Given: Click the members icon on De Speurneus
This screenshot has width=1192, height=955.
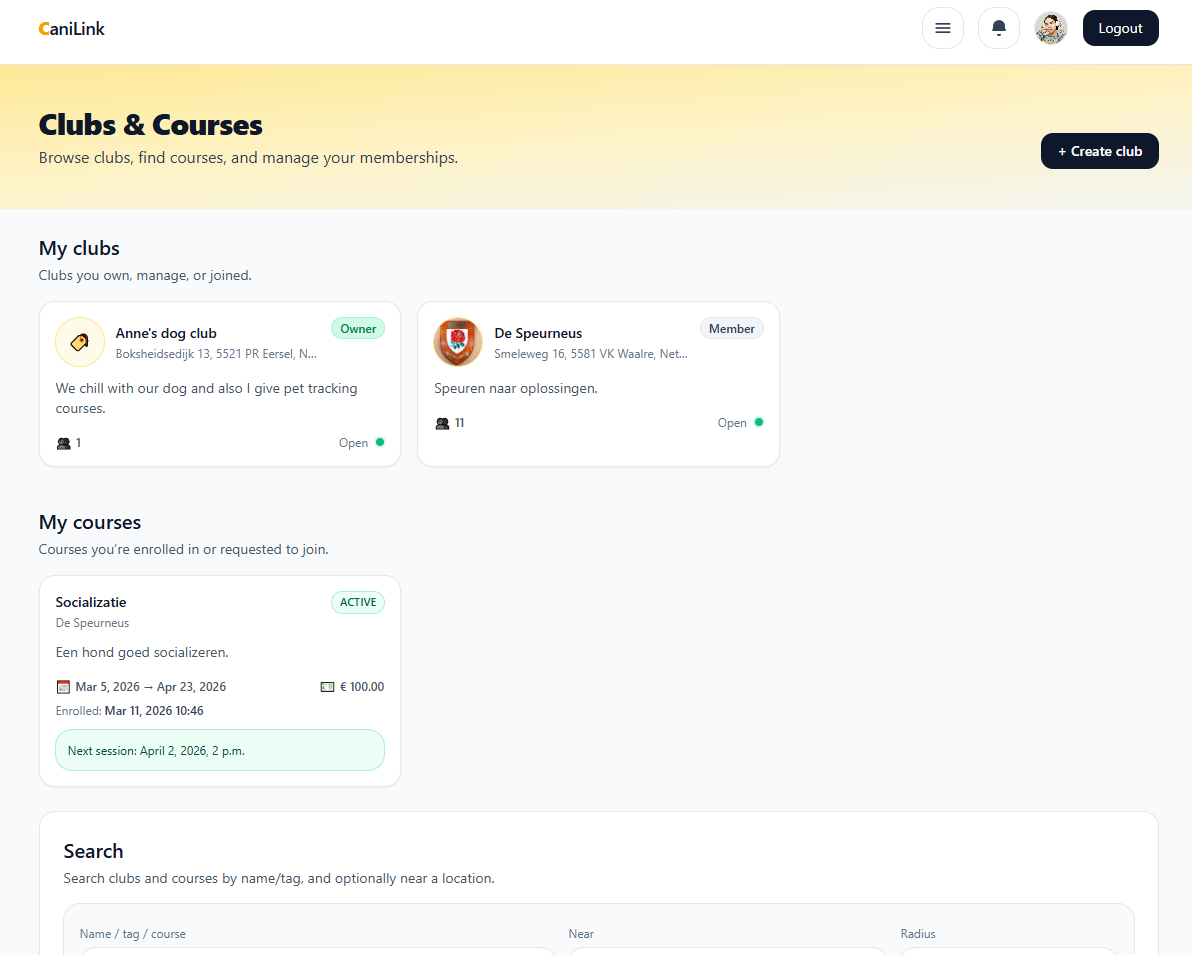Looking at the screenshot, I should point(443,423).
